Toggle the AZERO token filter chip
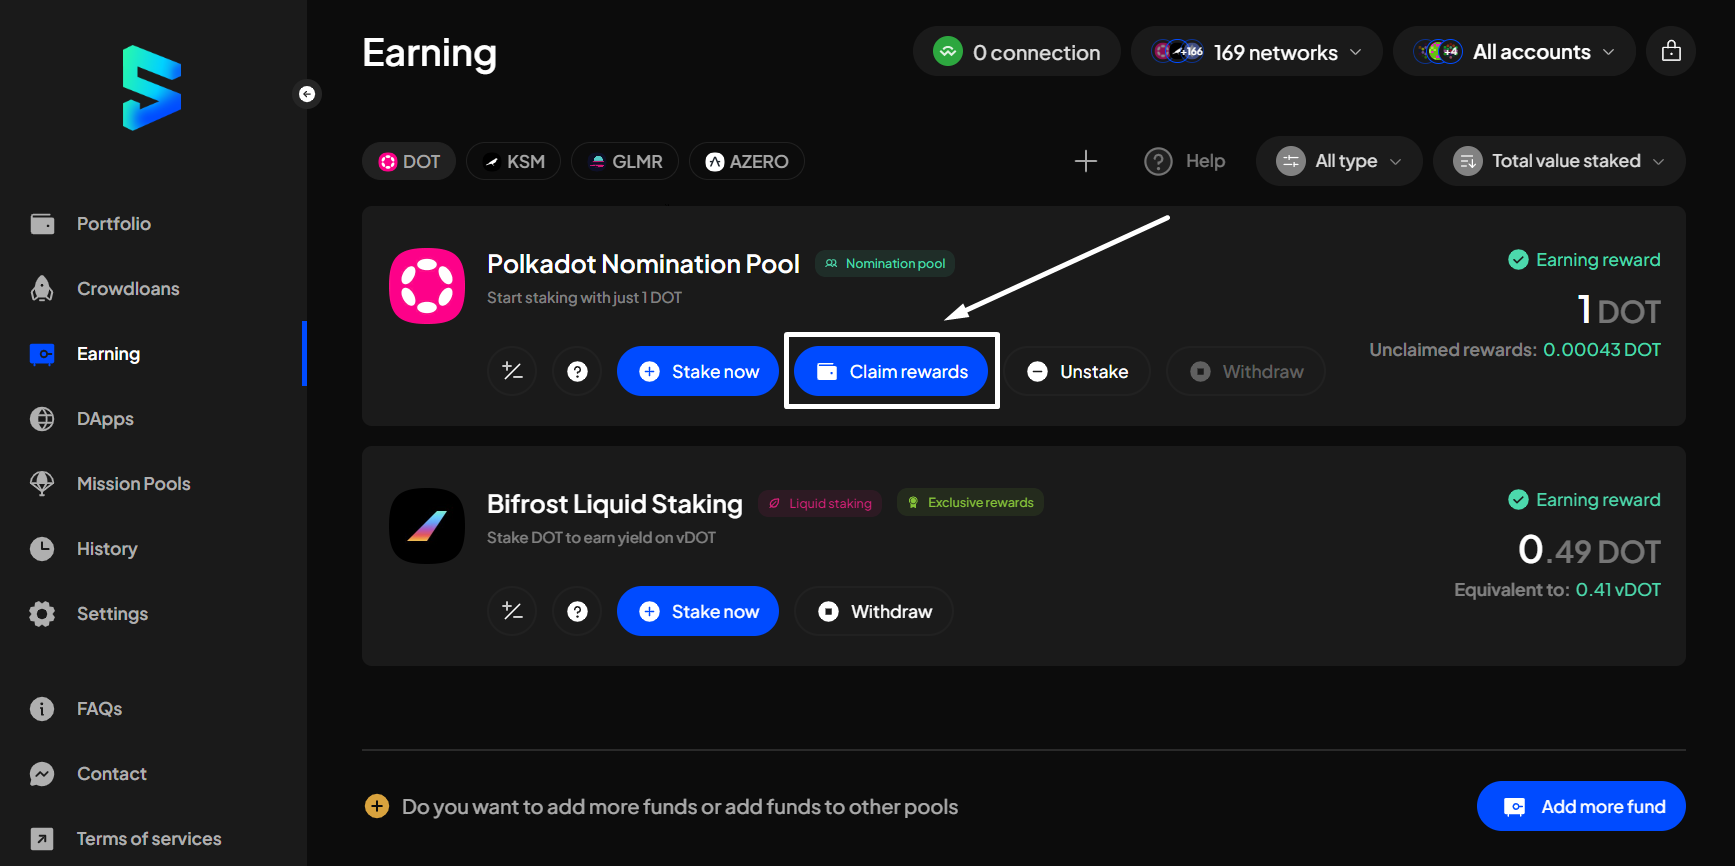The height and width of the screenshot is (866, 1735). 747,161
